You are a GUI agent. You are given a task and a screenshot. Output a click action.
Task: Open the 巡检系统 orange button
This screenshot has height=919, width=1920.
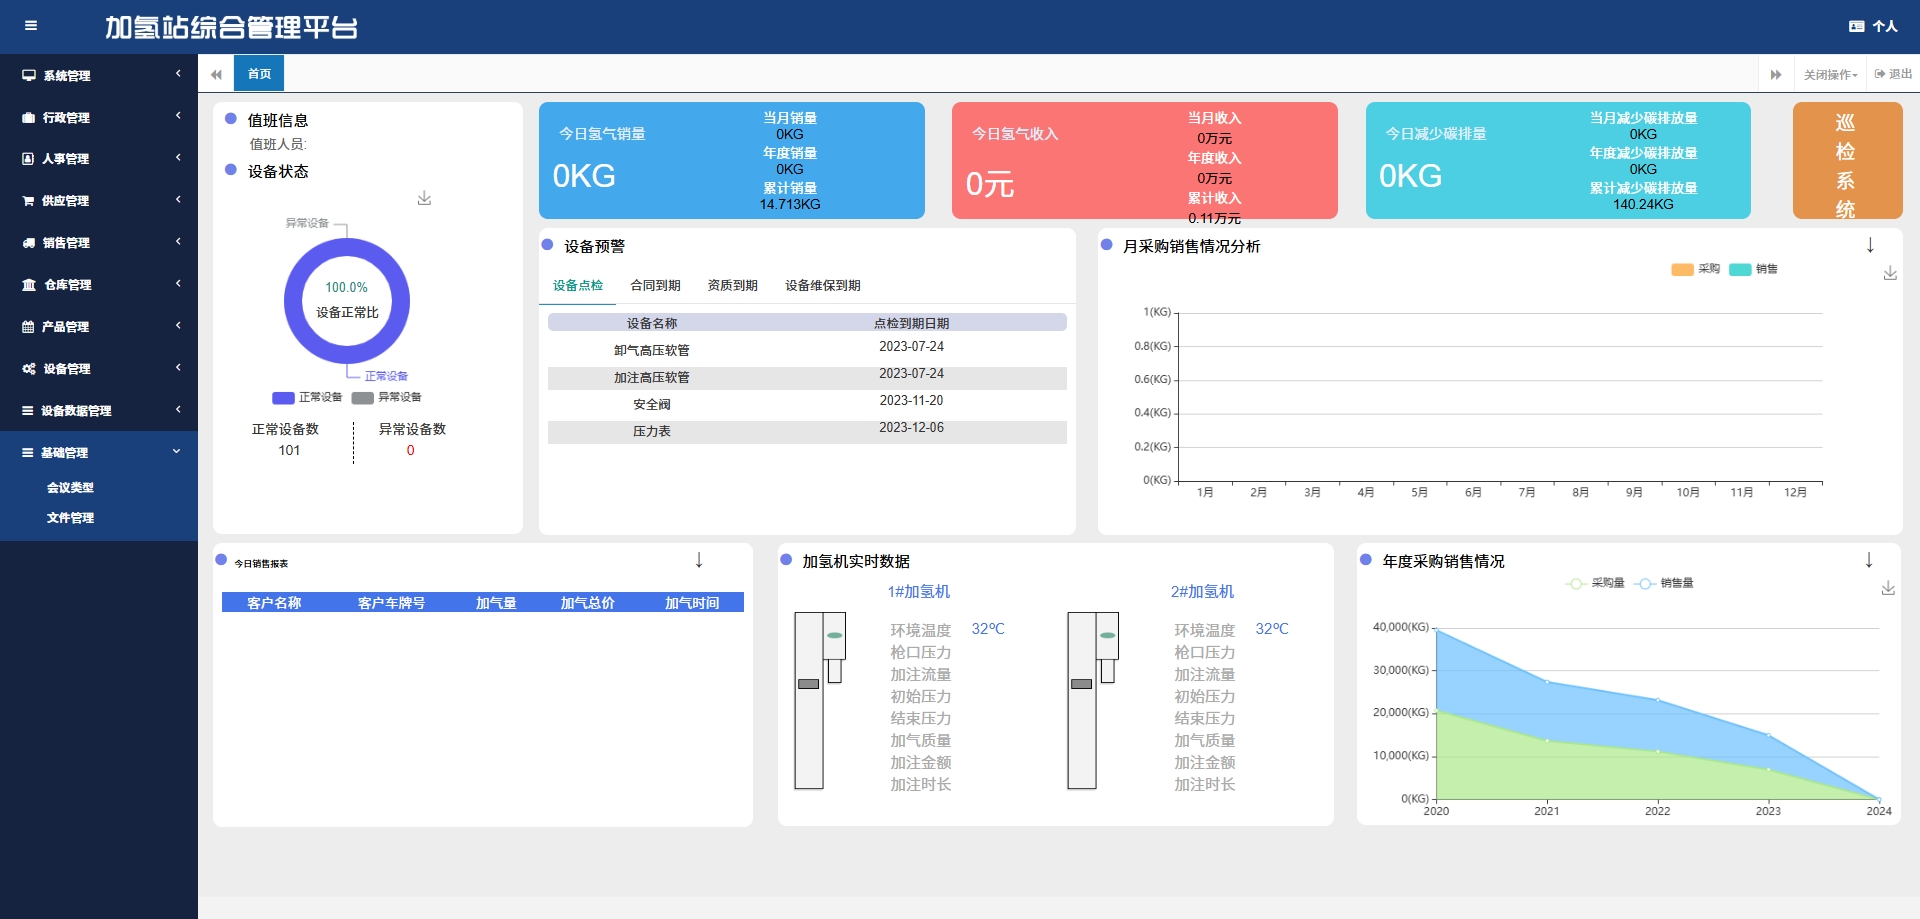pos(1847,161)
